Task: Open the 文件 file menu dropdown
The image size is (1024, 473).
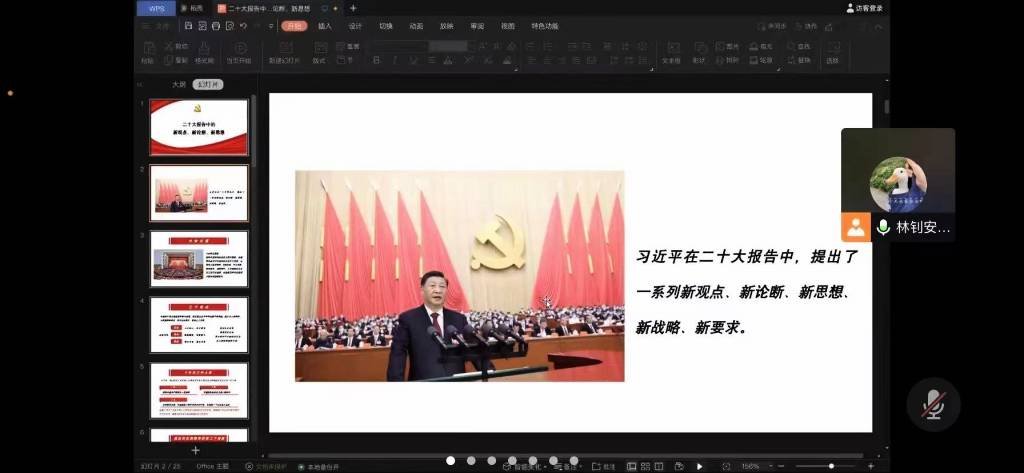Action: coord(162,26)
